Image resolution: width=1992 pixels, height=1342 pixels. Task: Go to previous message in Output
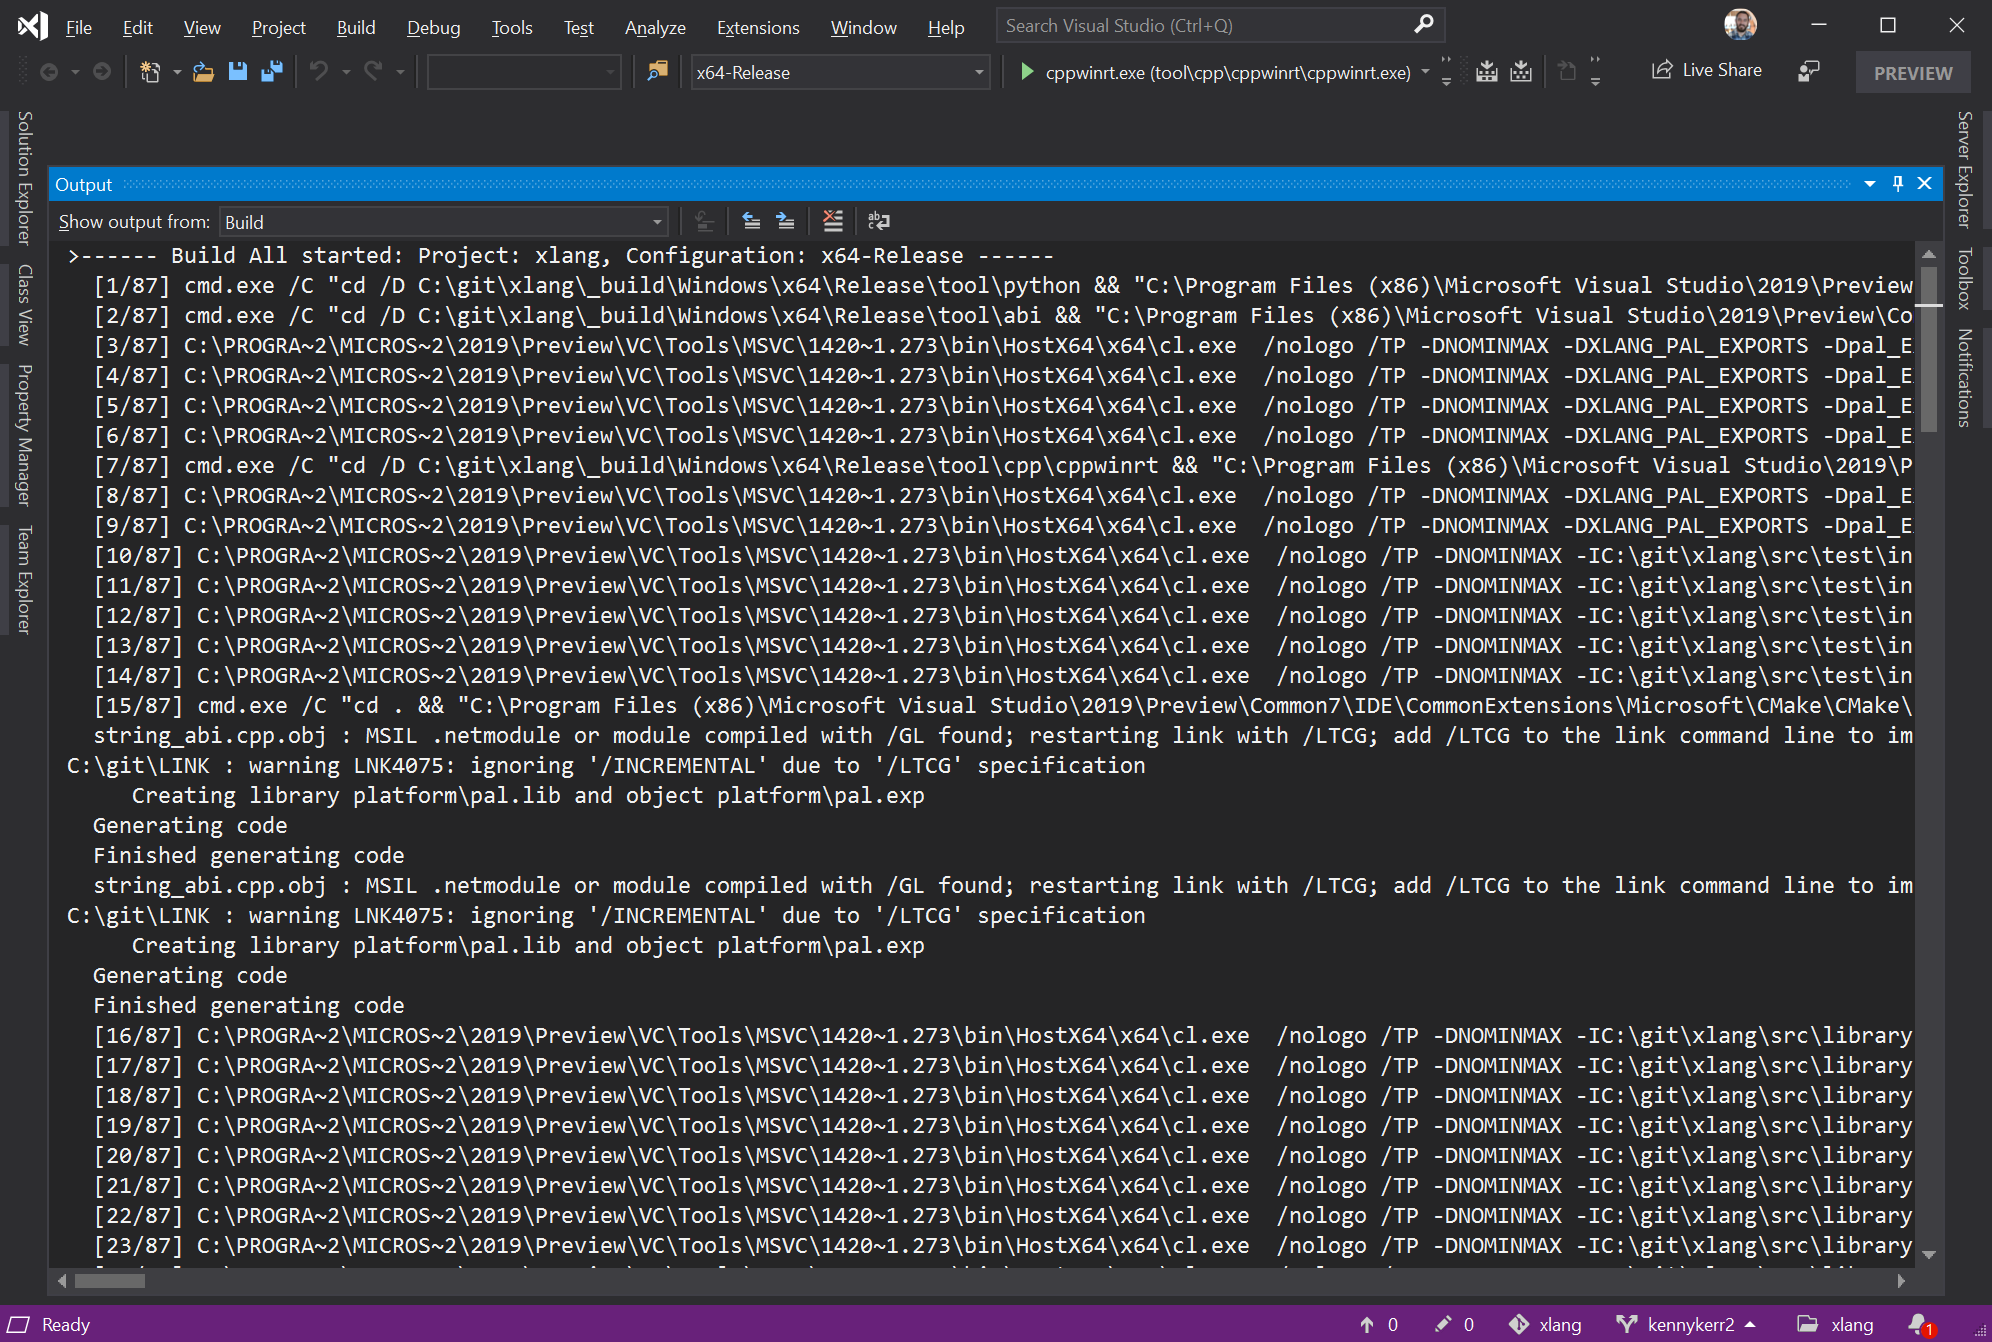[749, 221]
